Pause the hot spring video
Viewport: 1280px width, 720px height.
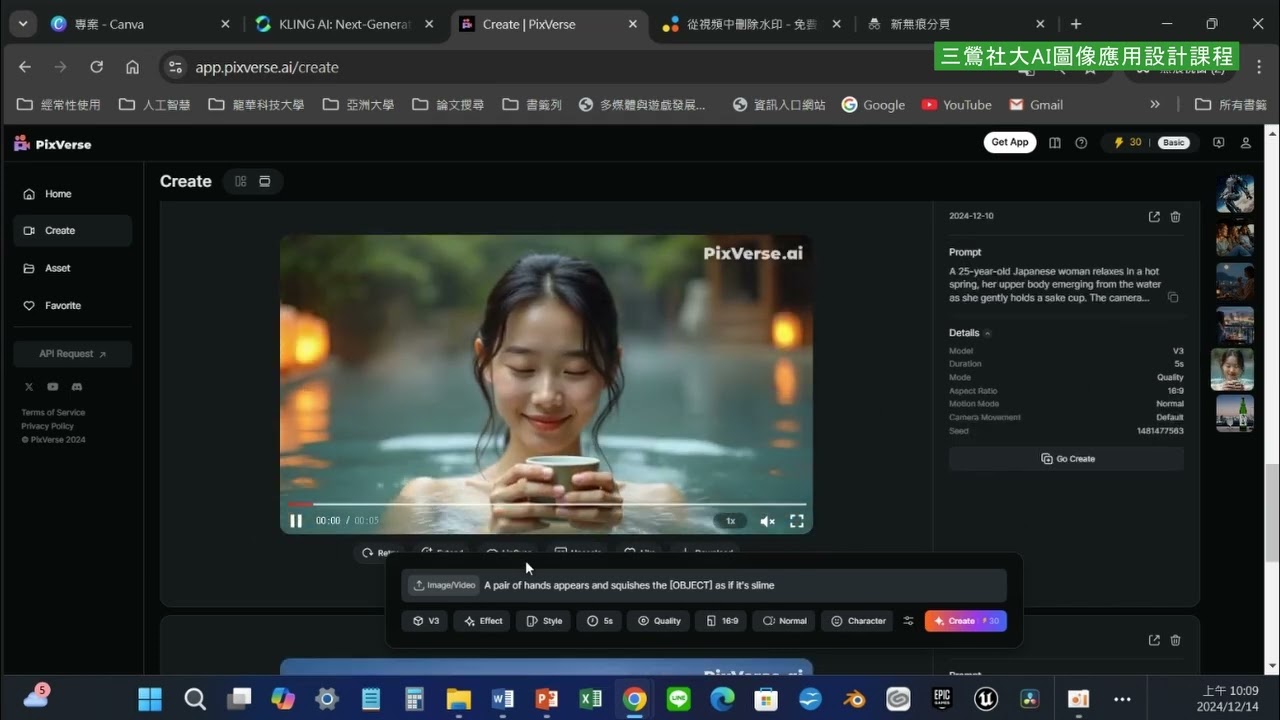pyautogui.click(x=296, y=520)
